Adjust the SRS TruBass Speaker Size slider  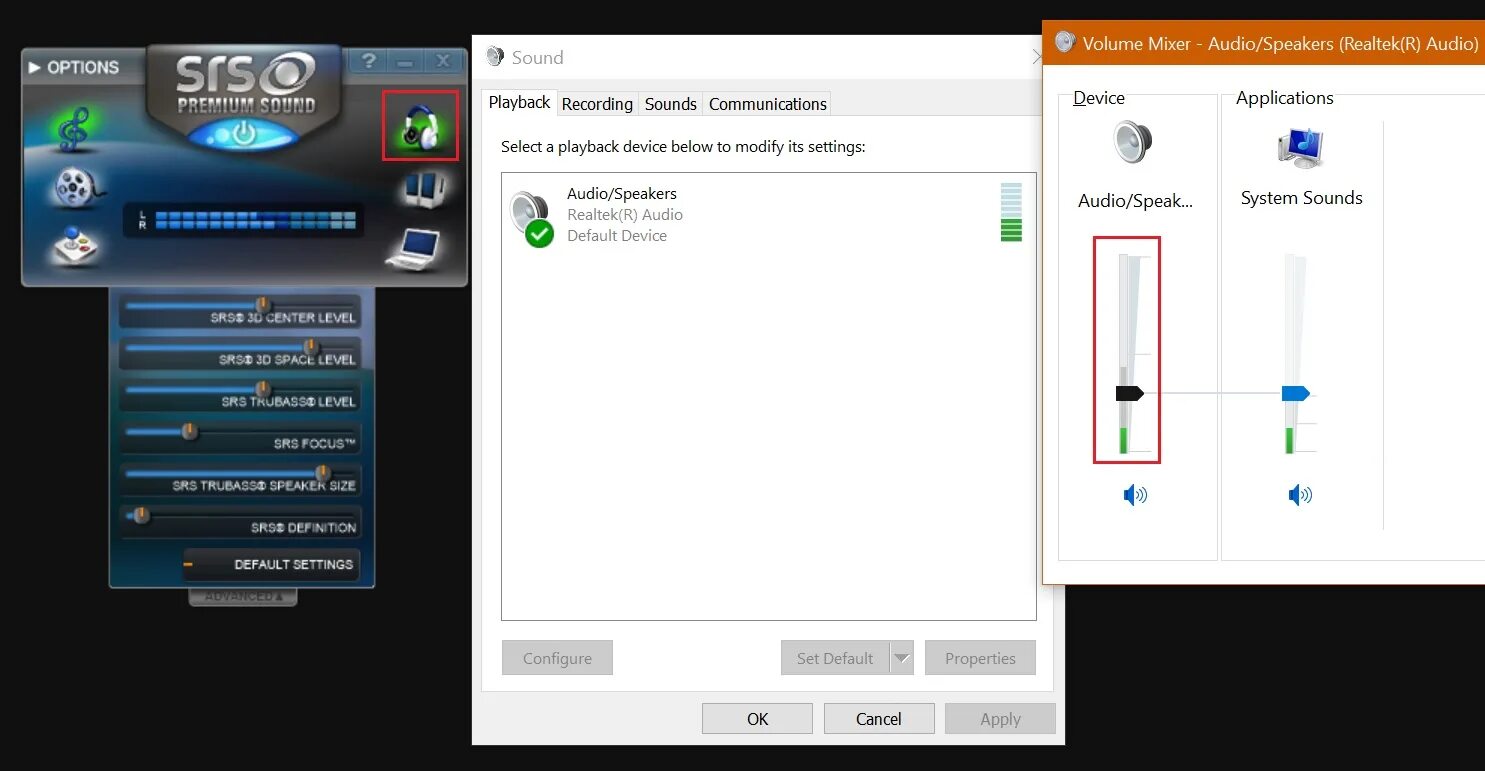click(x=322, y=473)
